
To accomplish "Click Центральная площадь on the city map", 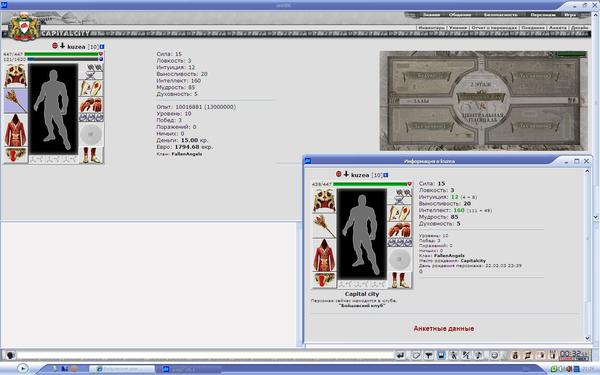I will coord(481,117).
